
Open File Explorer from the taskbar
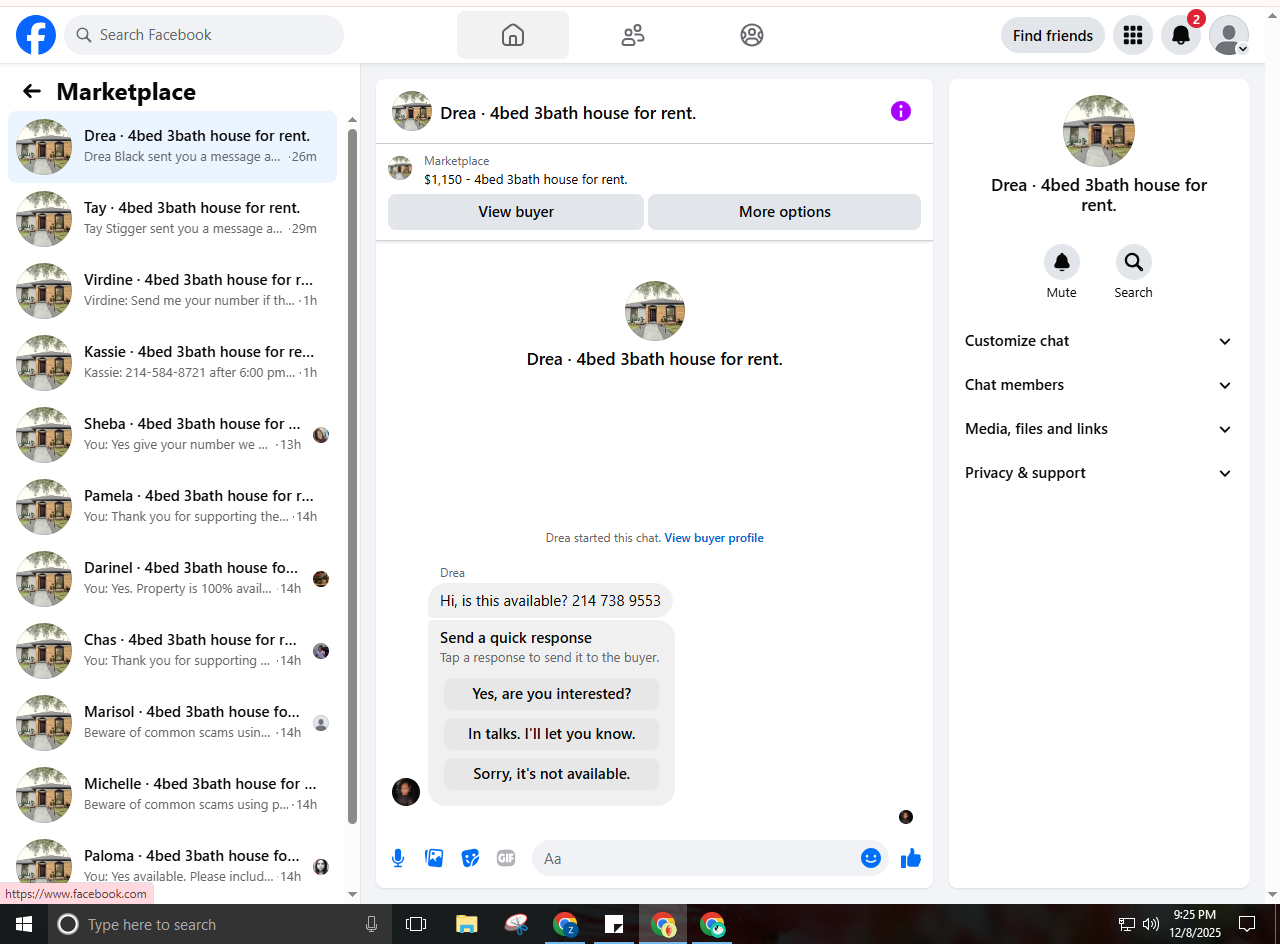tap(466, 924)
